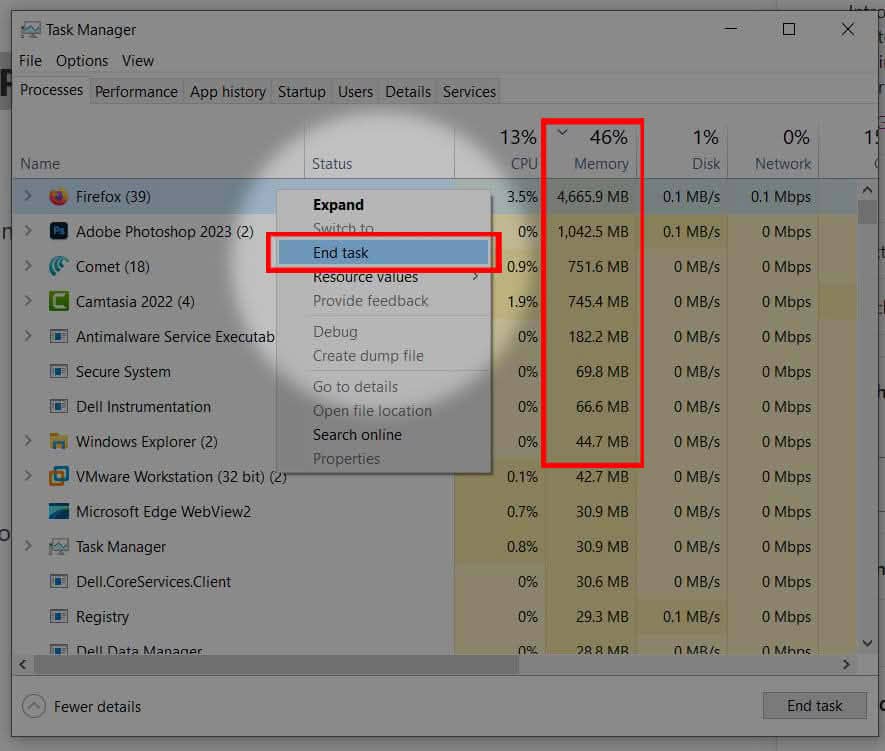The image size is (885, 751).
Task: Click the vertical scrollbar down arrow
Action: click(x=867, y=643)
